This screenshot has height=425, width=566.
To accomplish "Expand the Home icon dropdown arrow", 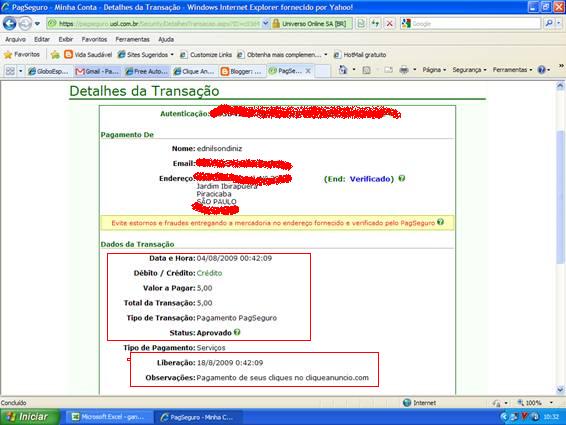I will coord(354,70).
